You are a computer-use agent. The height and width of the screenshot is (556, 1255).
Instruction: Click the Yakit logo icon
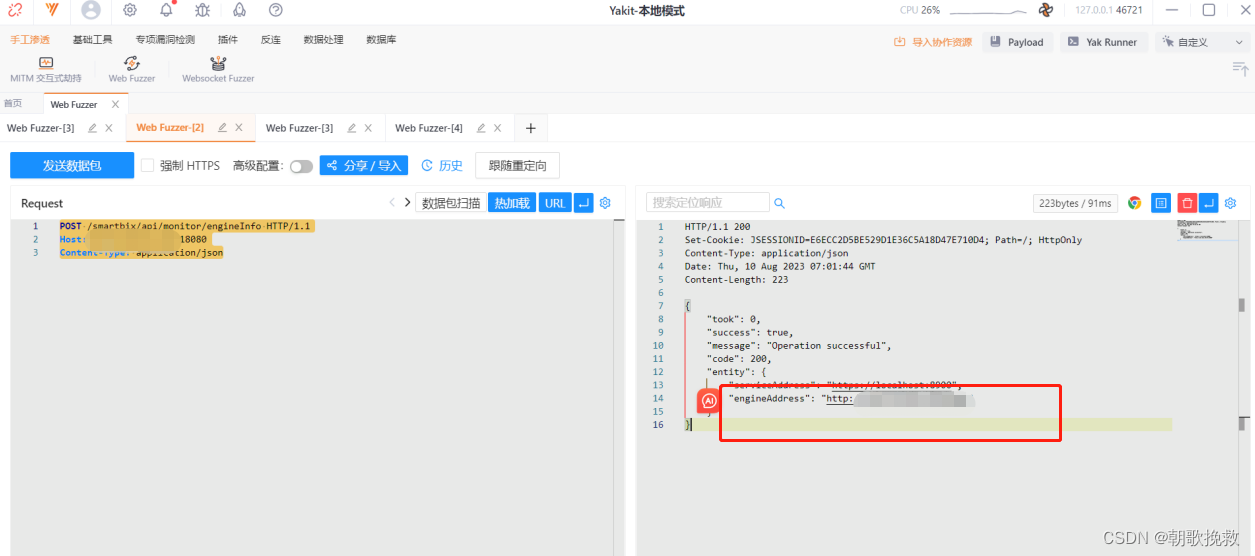point(52,10)
